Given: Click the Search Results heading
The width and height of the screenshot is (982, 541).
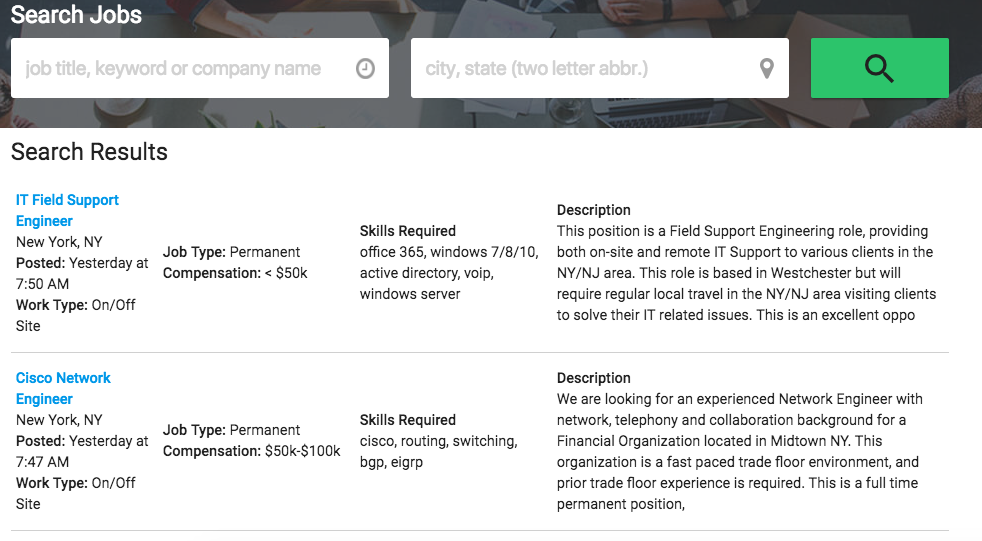Looking at the screenshot, I should [89, 152].
